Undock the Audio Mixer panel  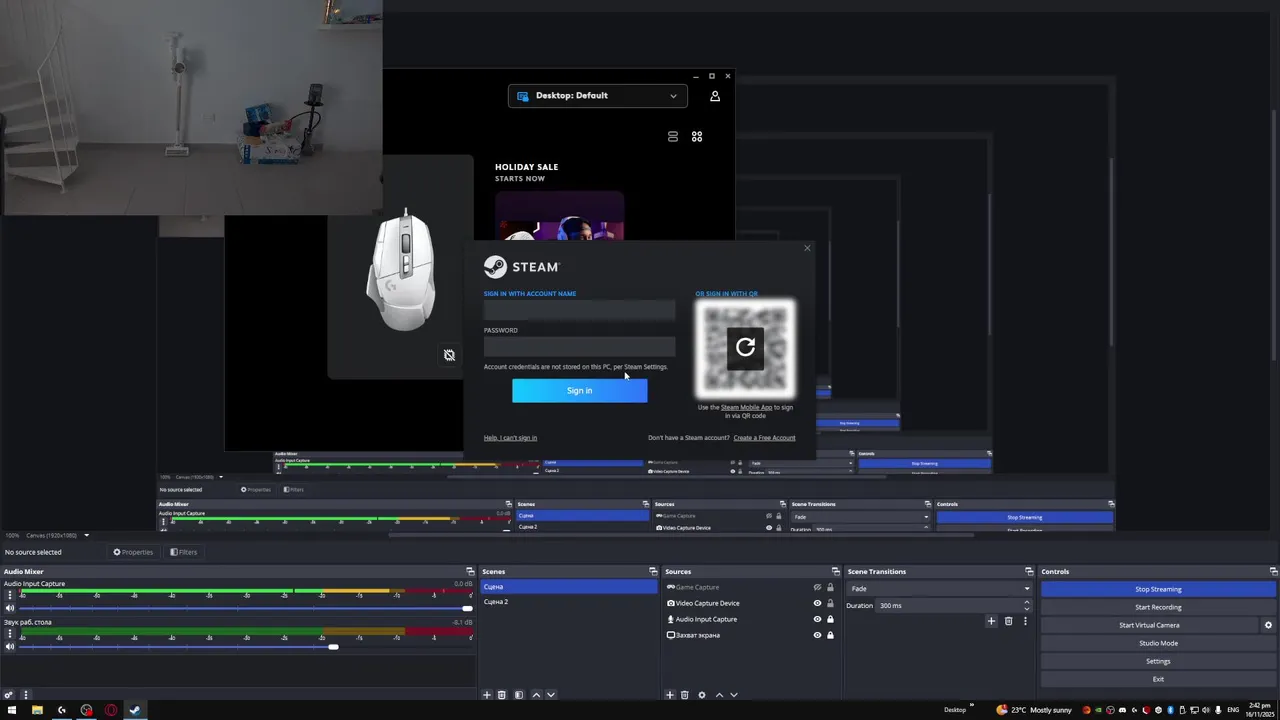pyautogui.click(x=470, y=572)
